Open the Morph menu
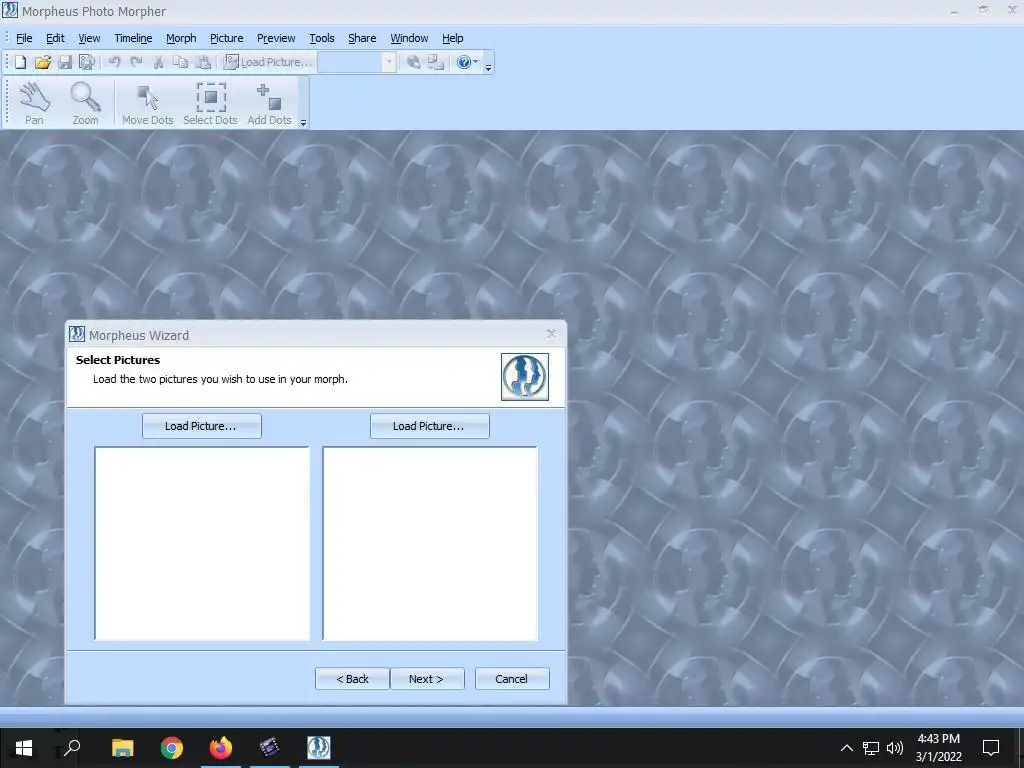 coord(181,38)
